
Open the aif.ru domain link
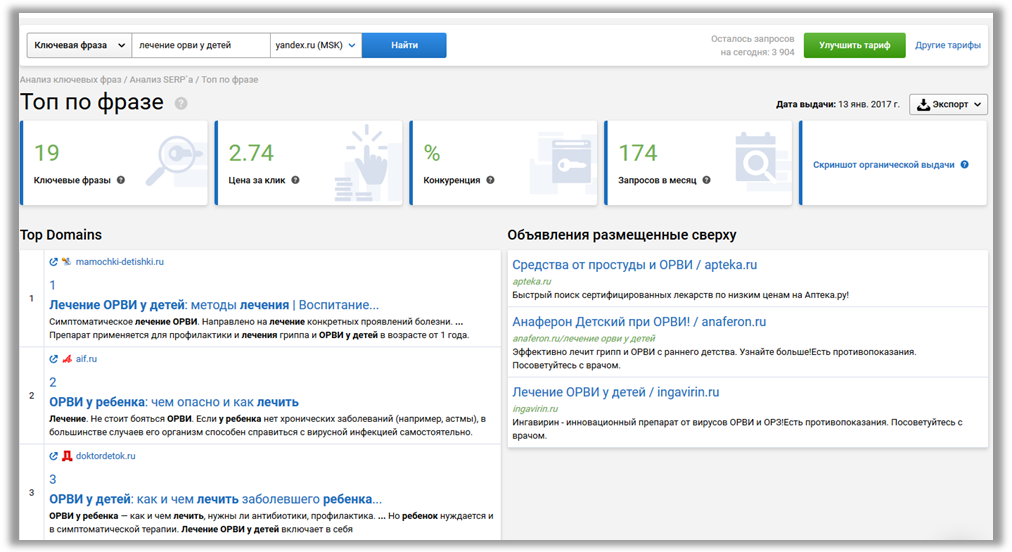[x=86, y=358]
